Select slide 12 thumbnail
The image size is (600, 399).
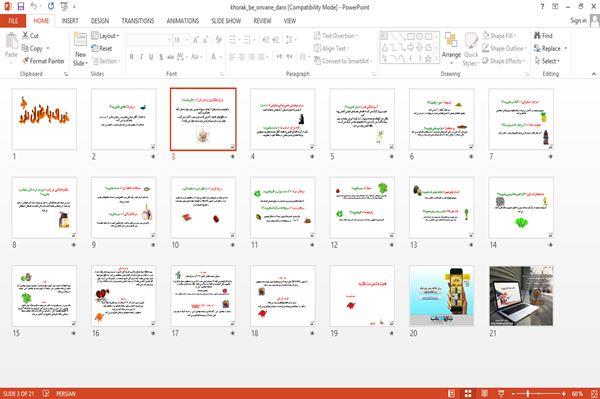pyautogui.click(x=362, y=207)
